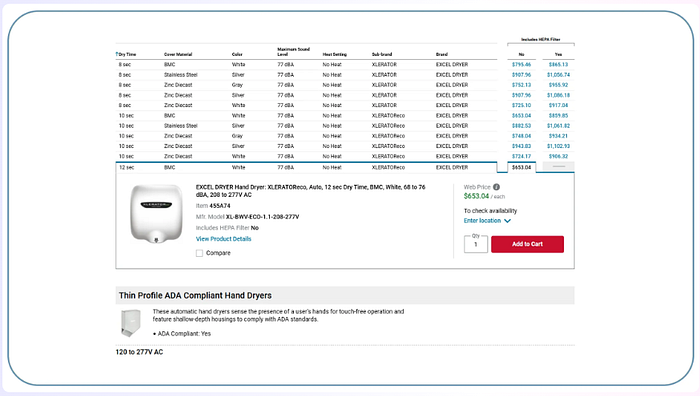Click the Mfr. Model XL-BWV-ECO-1.1-208-277V text
The image size is (700, 396).
pos(262,217)
